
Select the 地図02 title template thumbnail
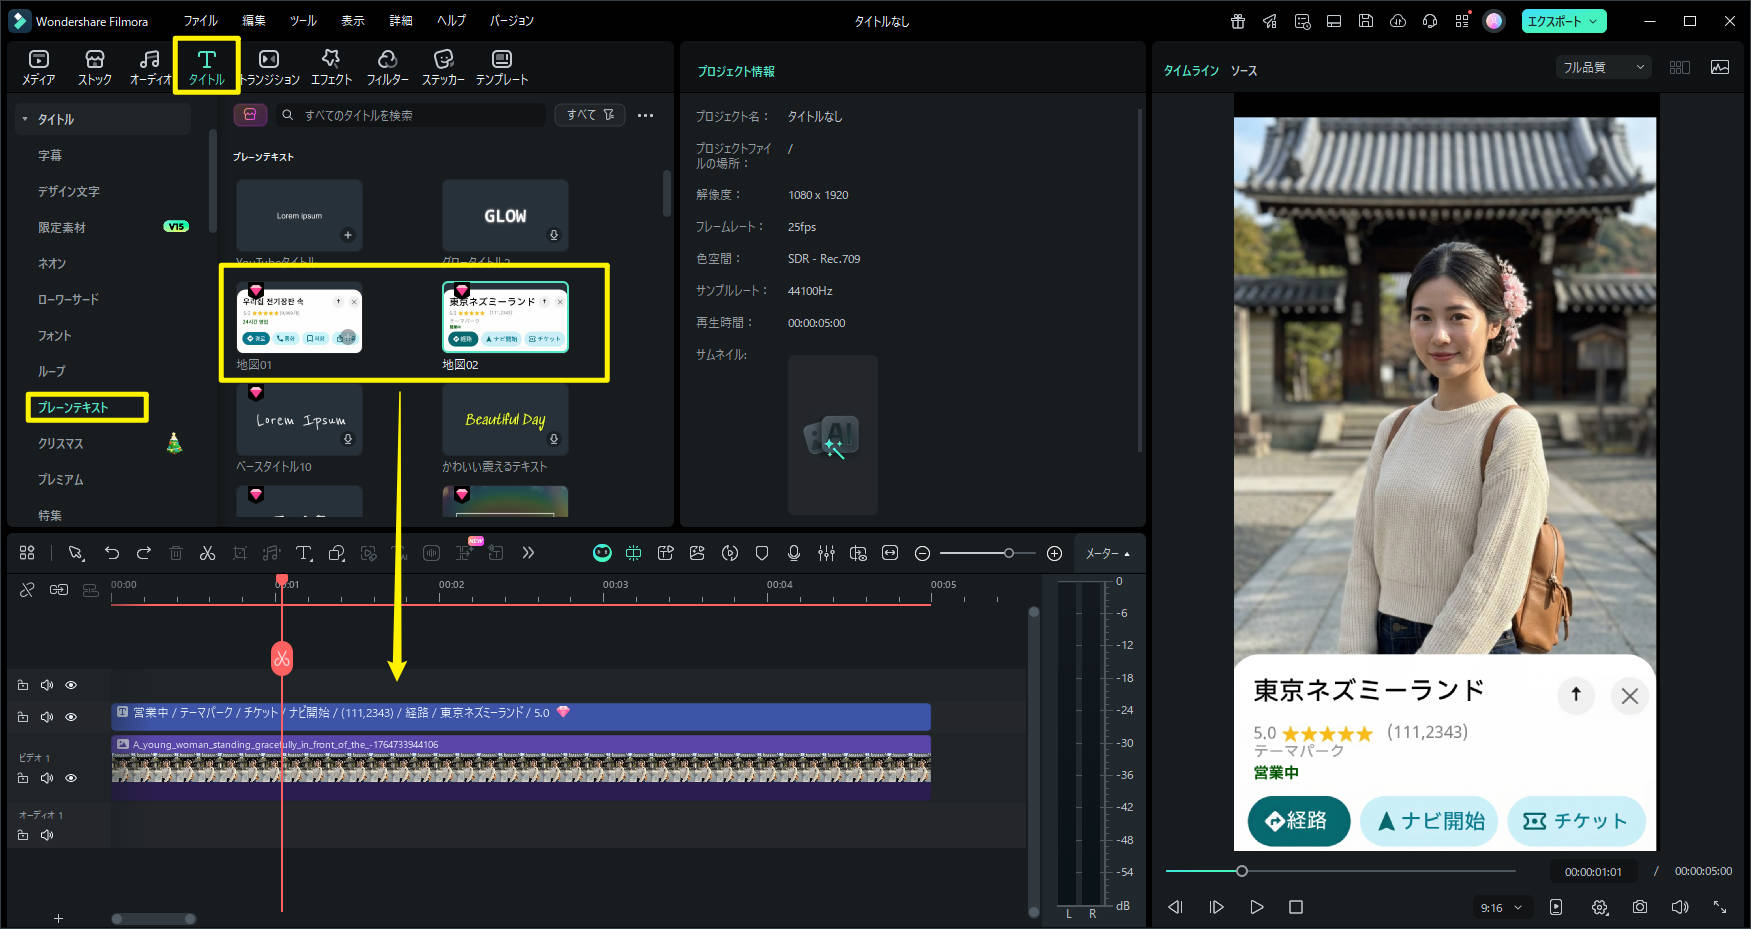pos(505,318)
